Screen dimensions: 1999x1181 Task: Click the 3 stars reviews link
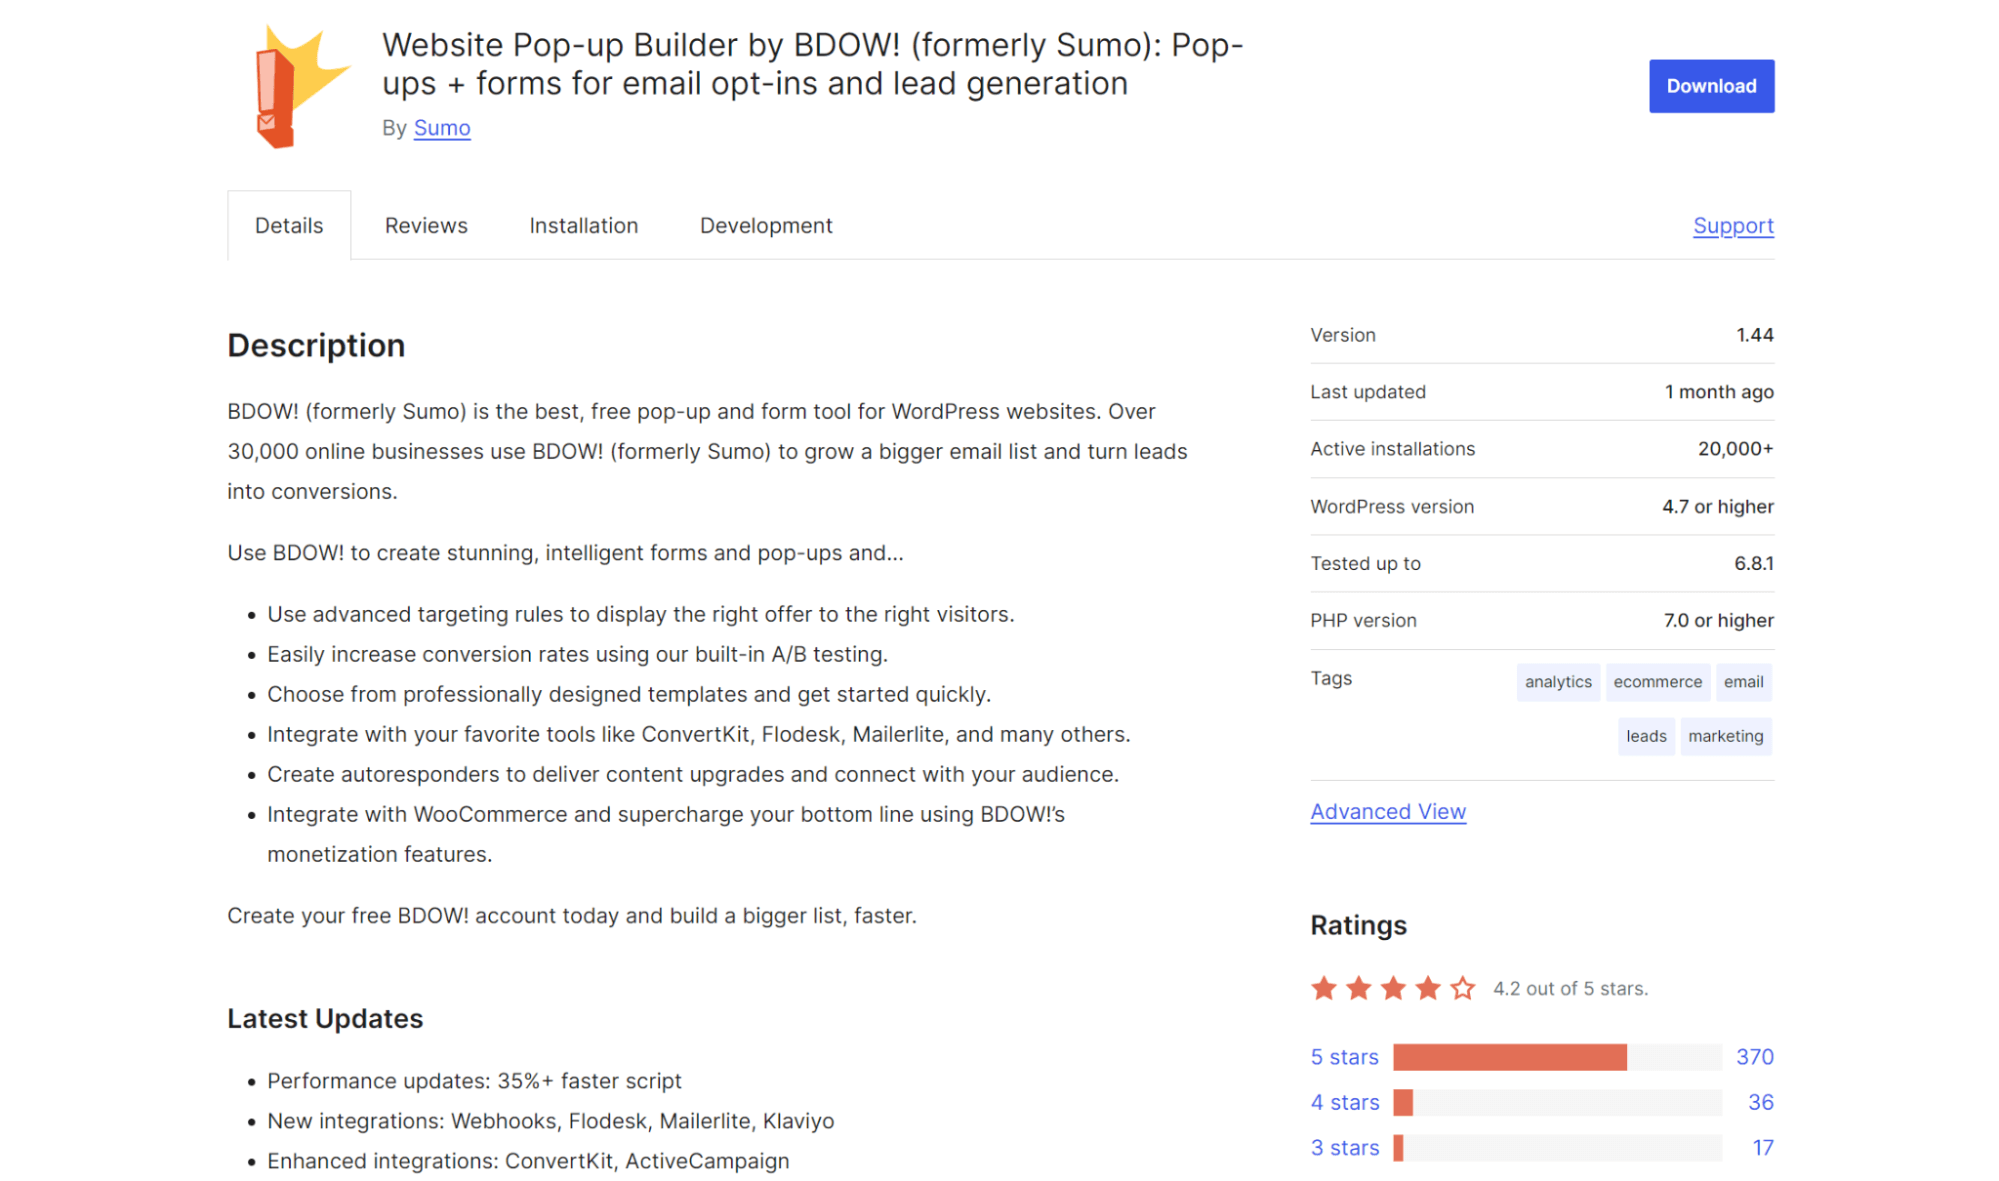click(1344, 1148)
